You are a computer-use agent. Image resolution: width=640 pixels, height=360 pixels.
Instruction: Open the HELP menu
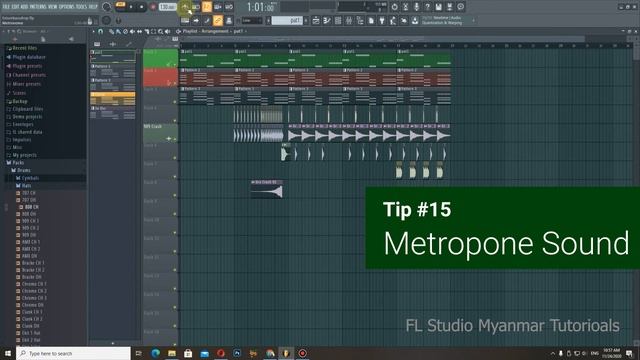(93, 7)
